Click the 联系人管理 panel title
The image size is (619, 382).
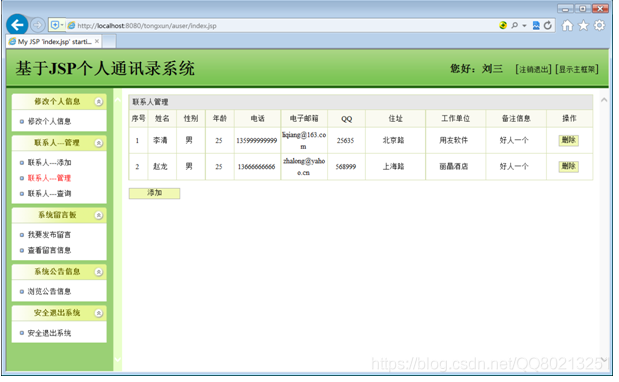pos(150,102)
